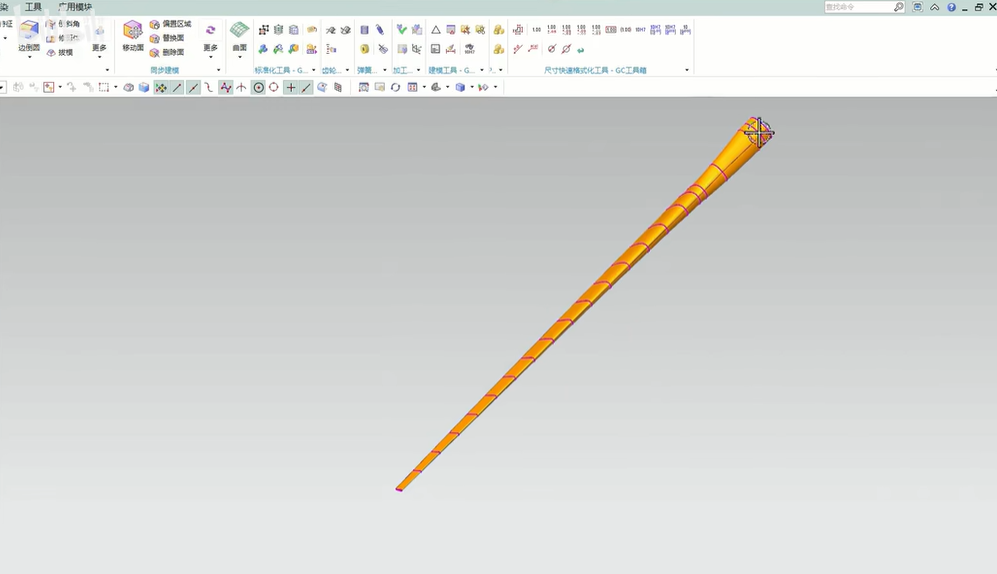Click the magnifier search command icon
Viewport: 997px width, 574px height.
tap(898, 7)
